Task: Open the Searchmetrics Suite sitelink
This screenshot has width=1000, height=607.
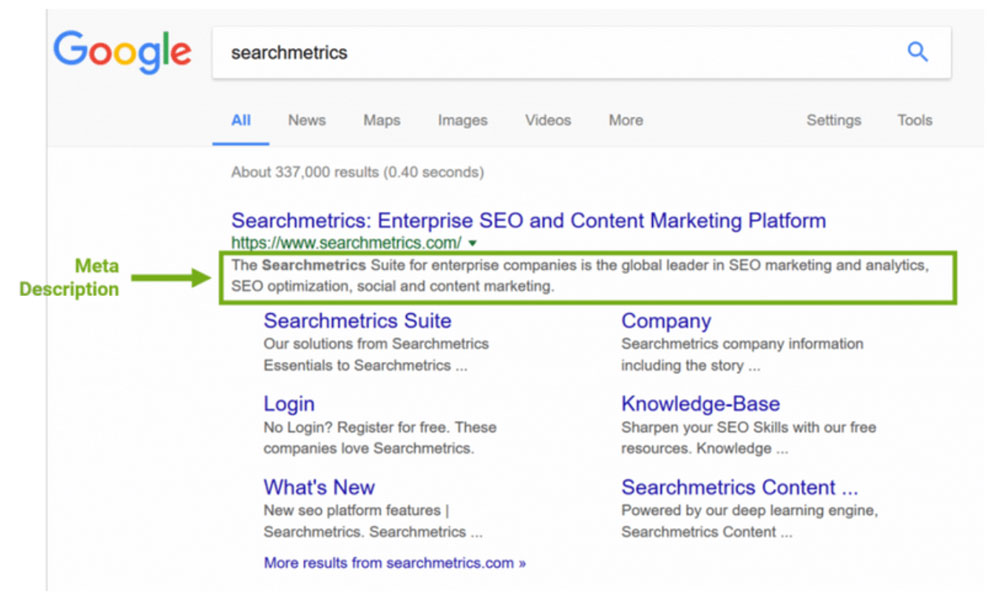Action: pyautogui.click(x=357, y=321)
